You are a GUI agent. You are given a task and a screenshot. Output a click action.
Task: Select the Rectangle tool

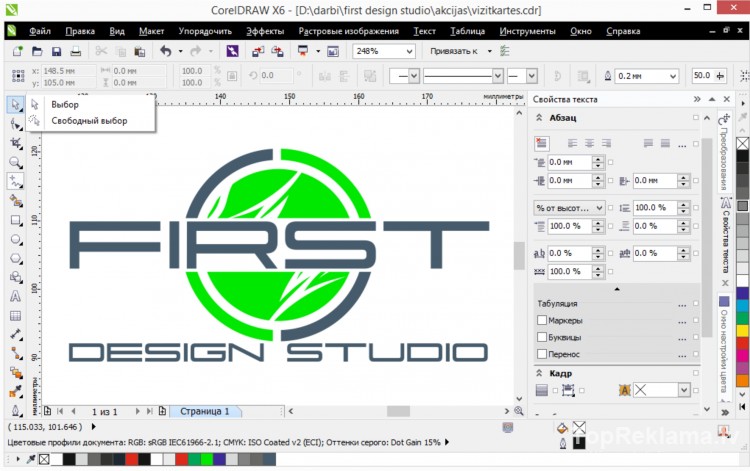coord(15,219)
